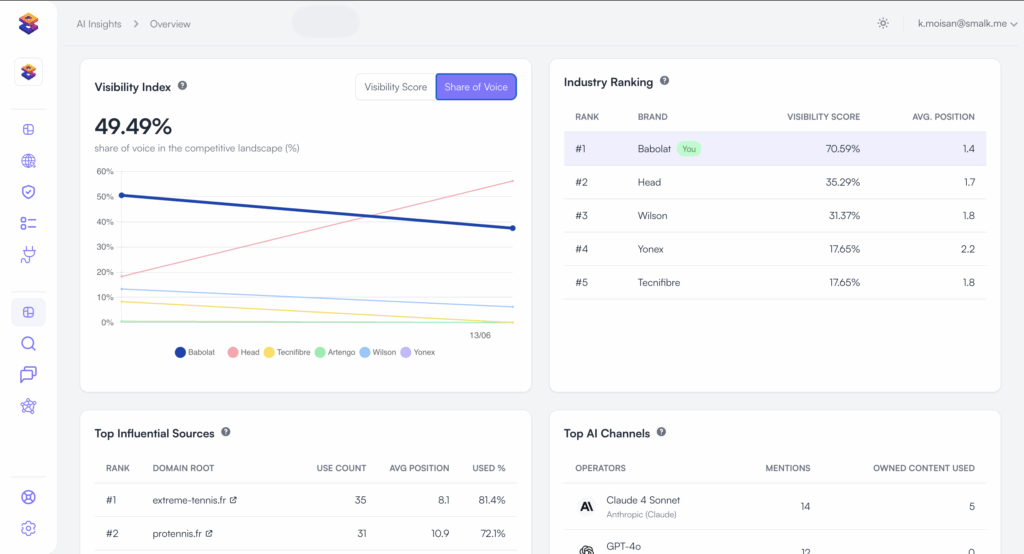This screenshot has height=554, width=1024.
Task: Click external link icon beside extreme-tennis.fr
Action: click(x=233, y=500)
